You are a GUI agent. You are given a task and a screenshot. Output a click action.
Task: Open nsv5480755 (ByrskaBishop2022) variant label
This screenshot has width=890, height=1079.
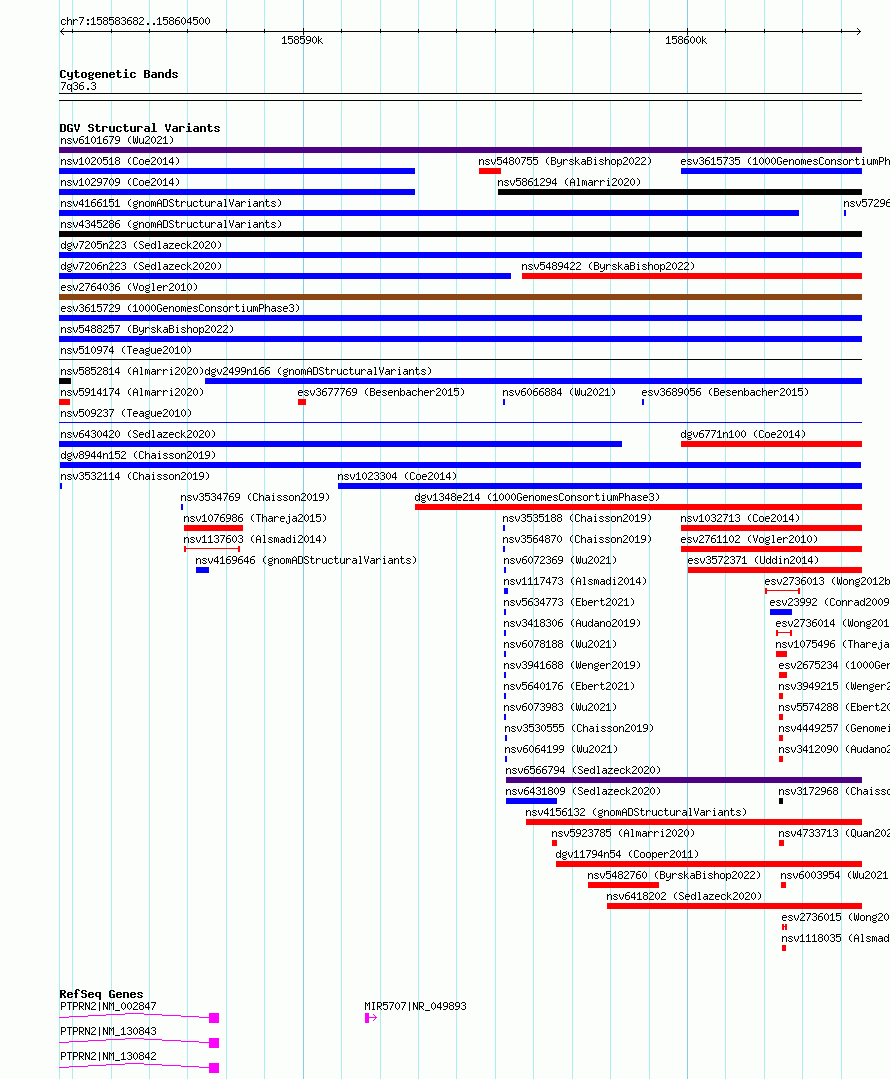[565, 161]
